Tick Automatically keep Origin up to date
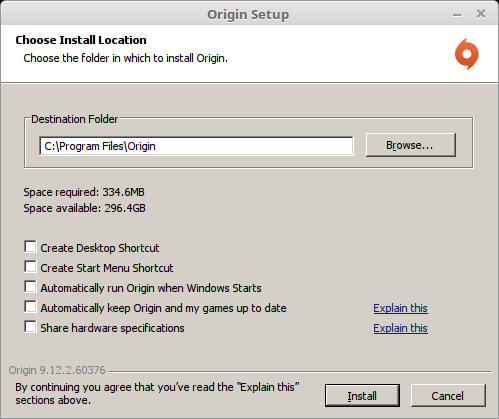This screenshot has height=419, width=499. pos(30,307)
